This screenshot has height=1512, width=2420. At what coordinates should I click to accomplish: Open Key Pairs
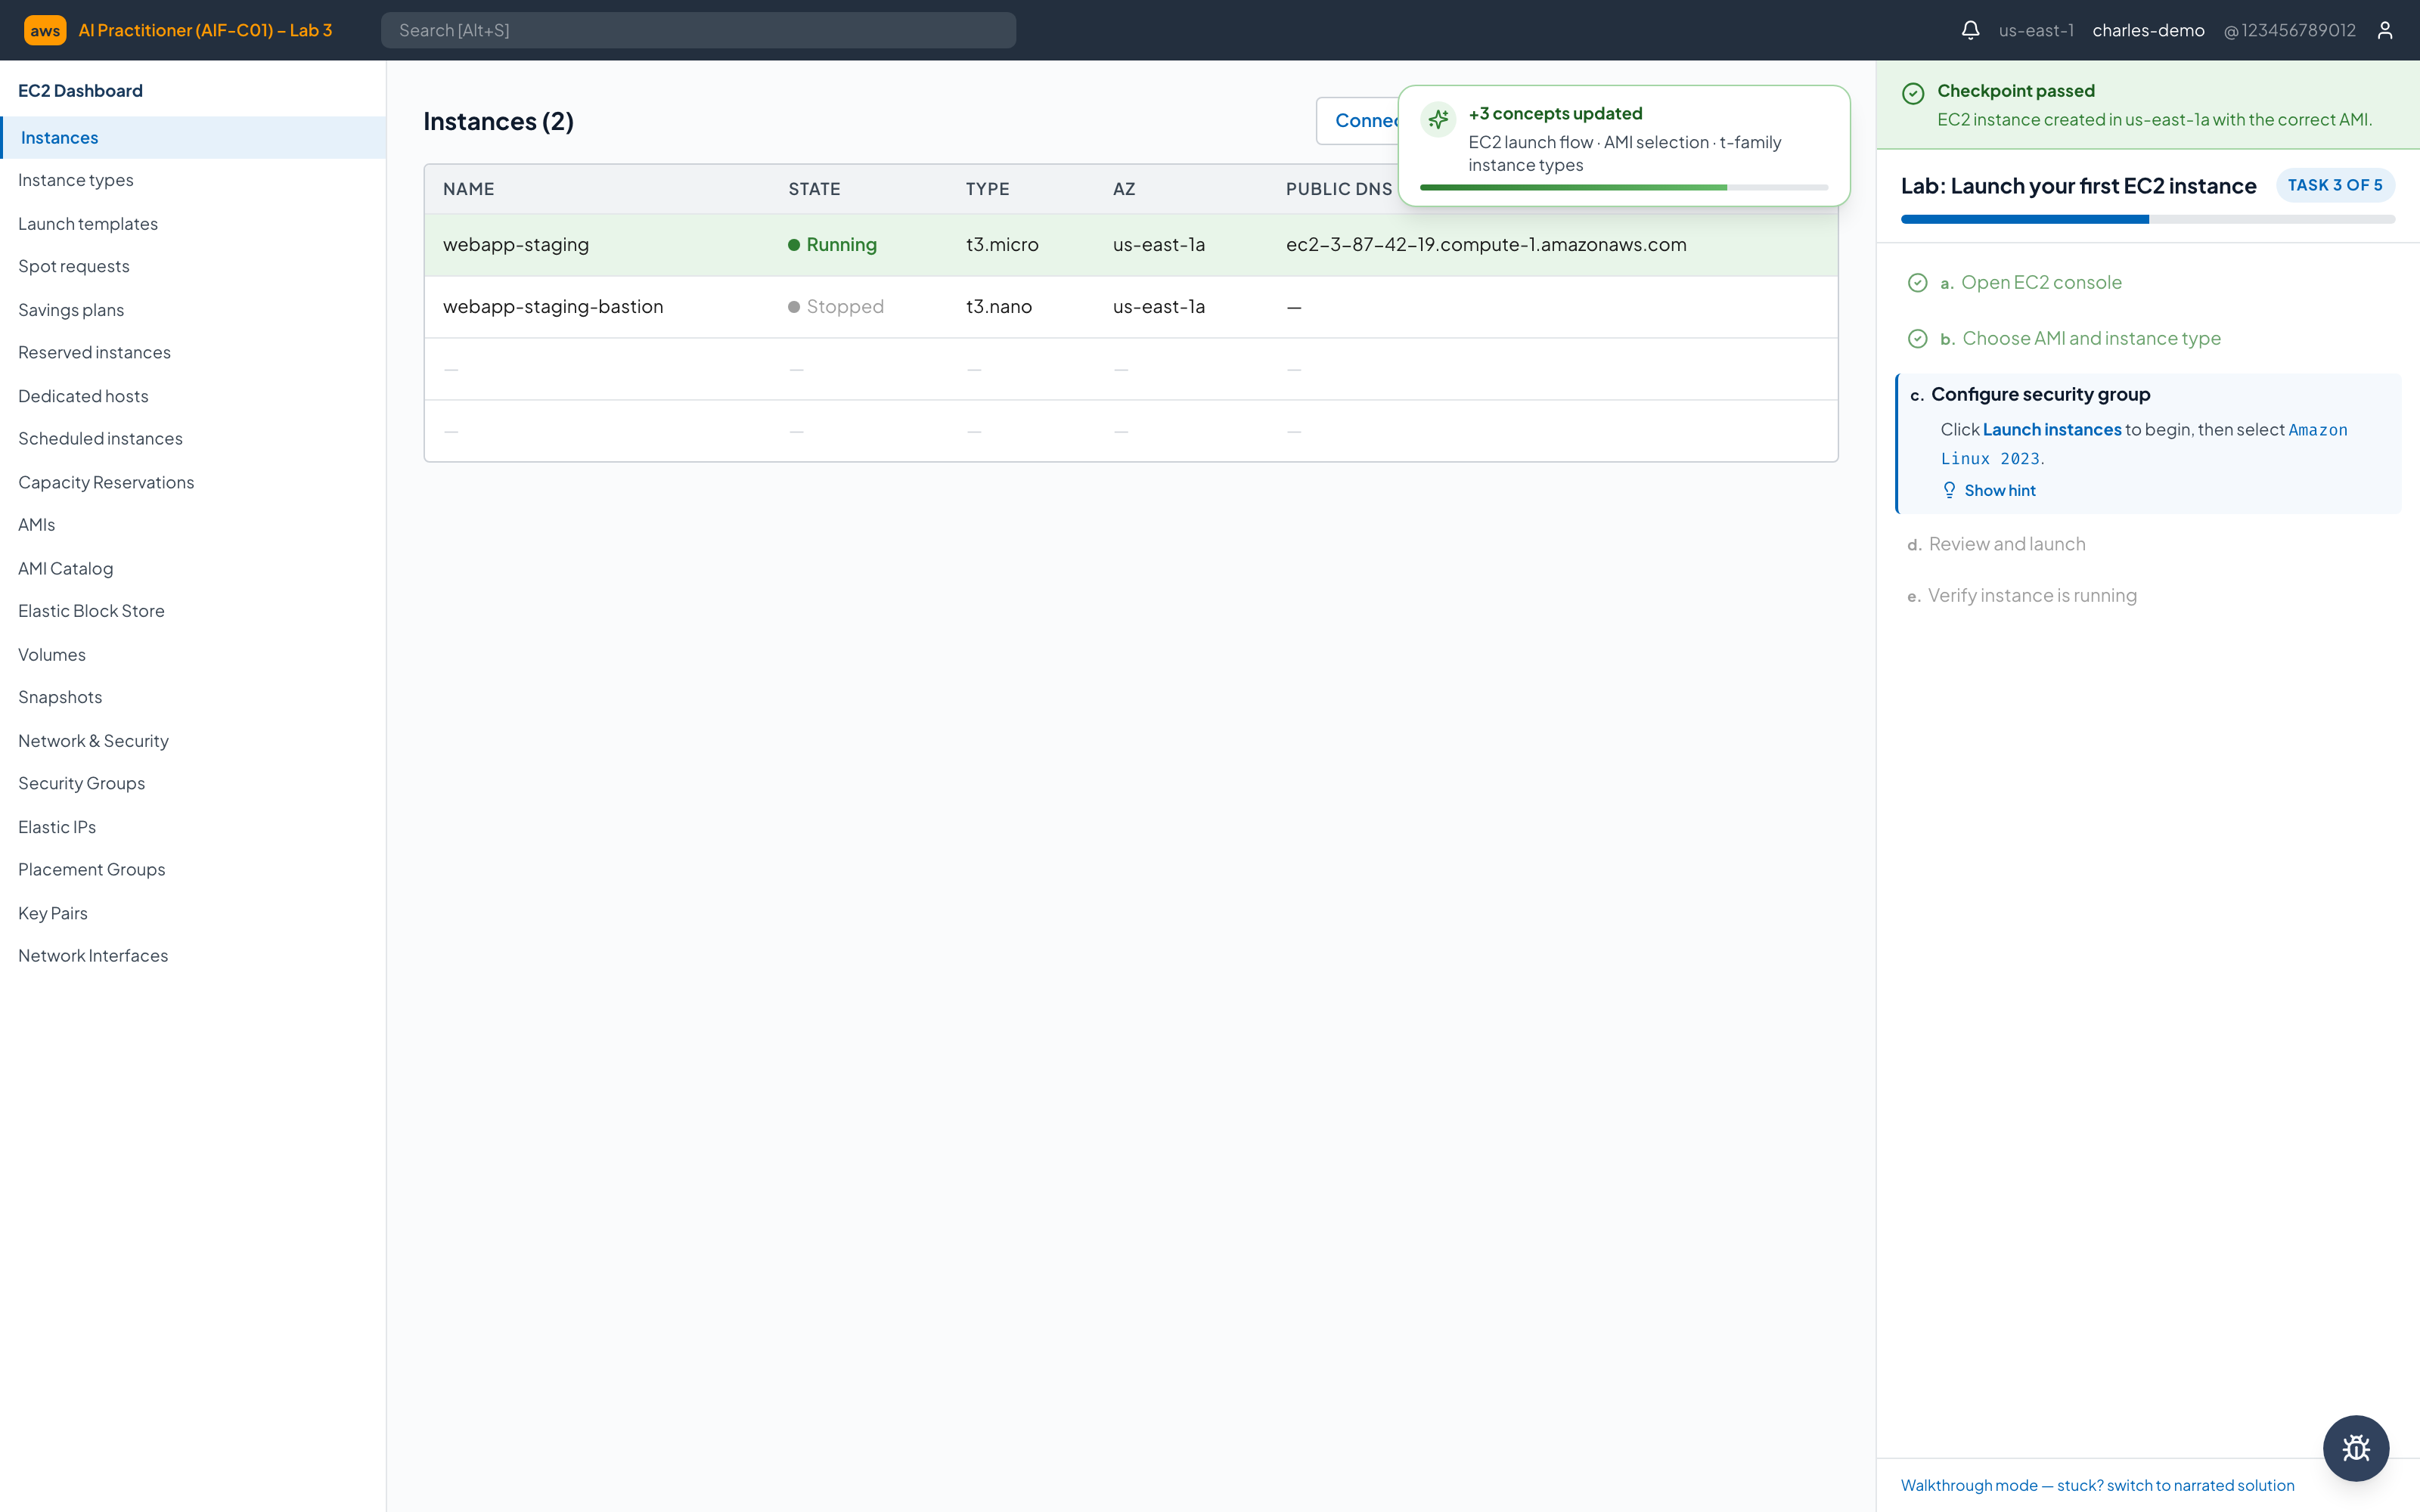[x=53, y=913]
